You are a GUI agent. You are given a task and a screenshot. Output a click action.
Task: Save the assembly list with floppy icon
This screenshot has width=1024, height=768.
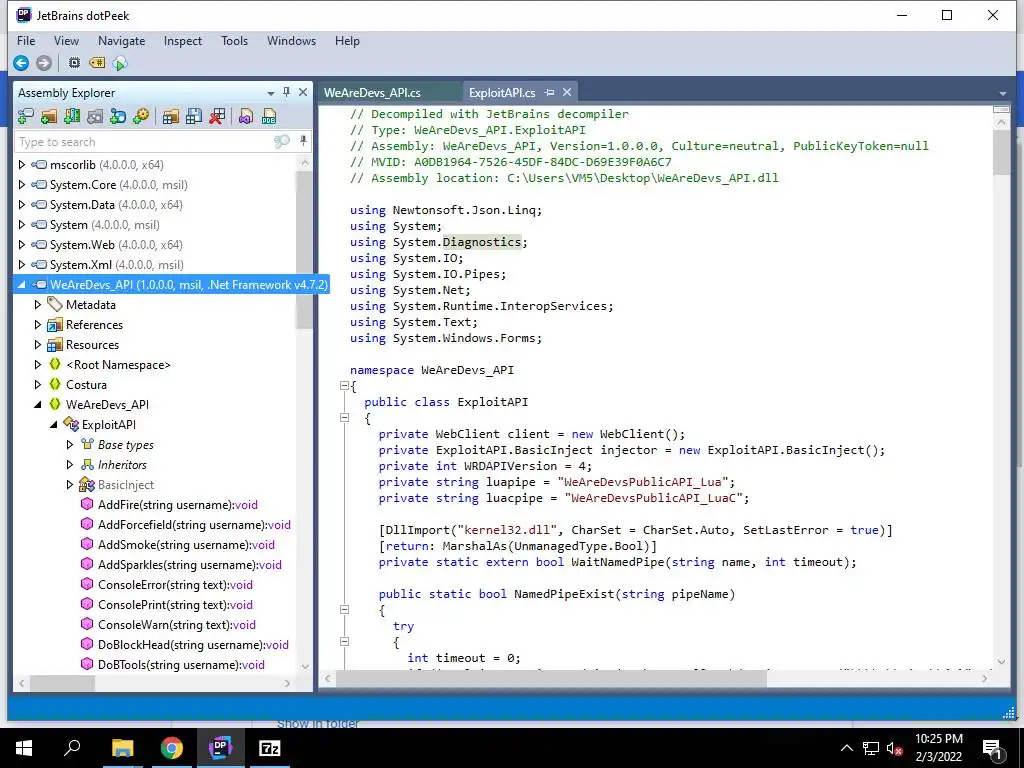tap(194, 117)
